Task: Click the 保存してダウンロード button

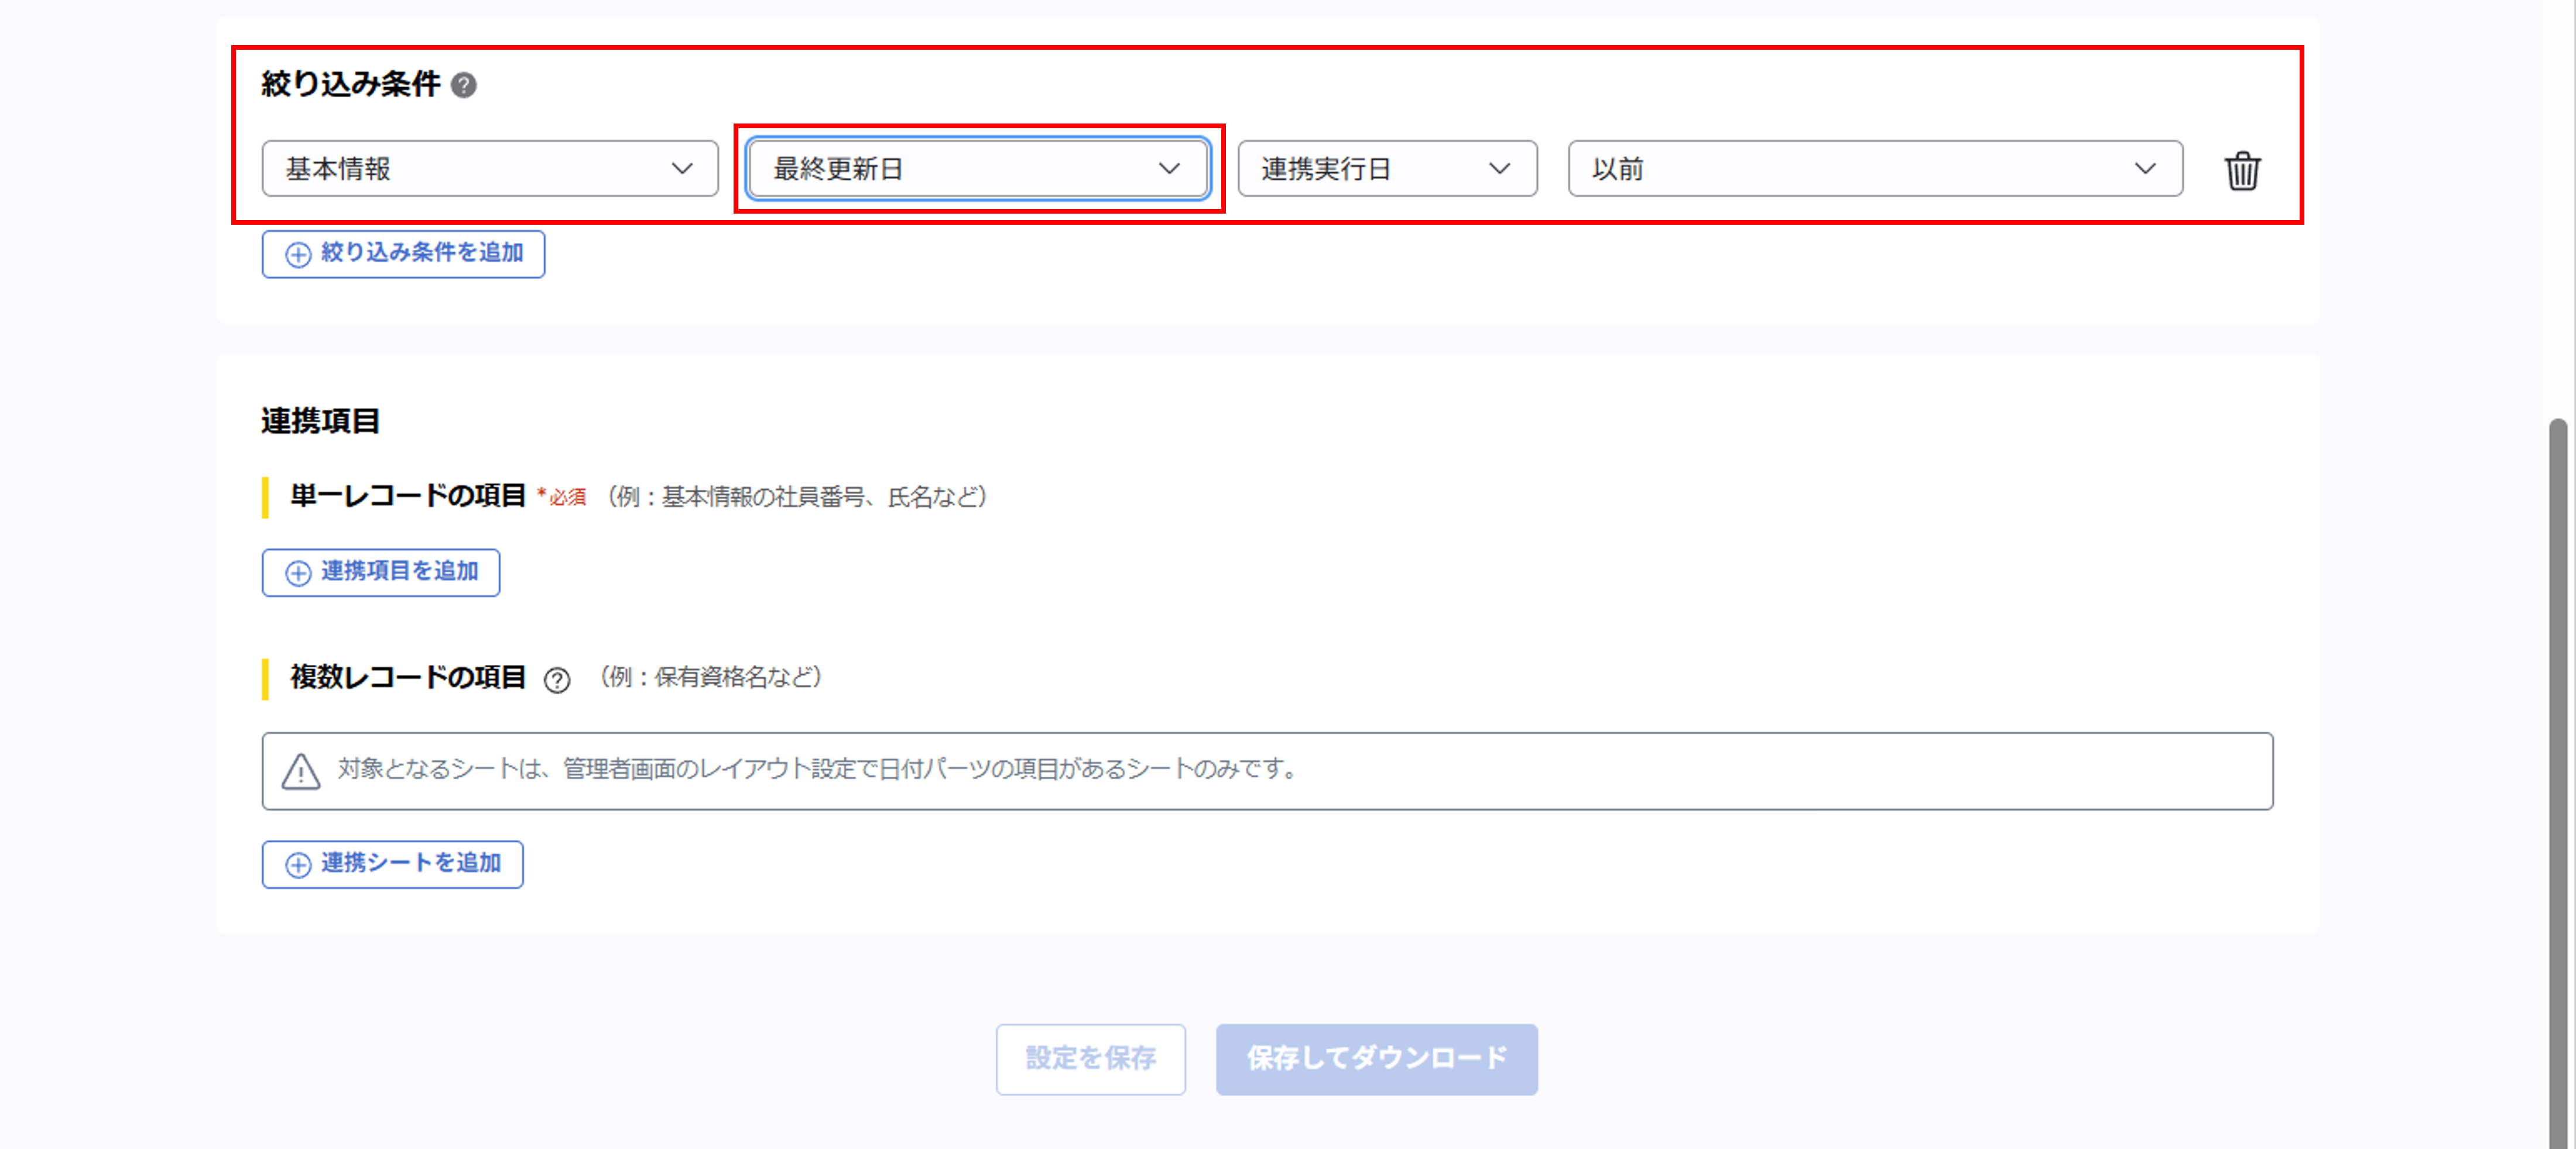Action: coord(1377,1059)
